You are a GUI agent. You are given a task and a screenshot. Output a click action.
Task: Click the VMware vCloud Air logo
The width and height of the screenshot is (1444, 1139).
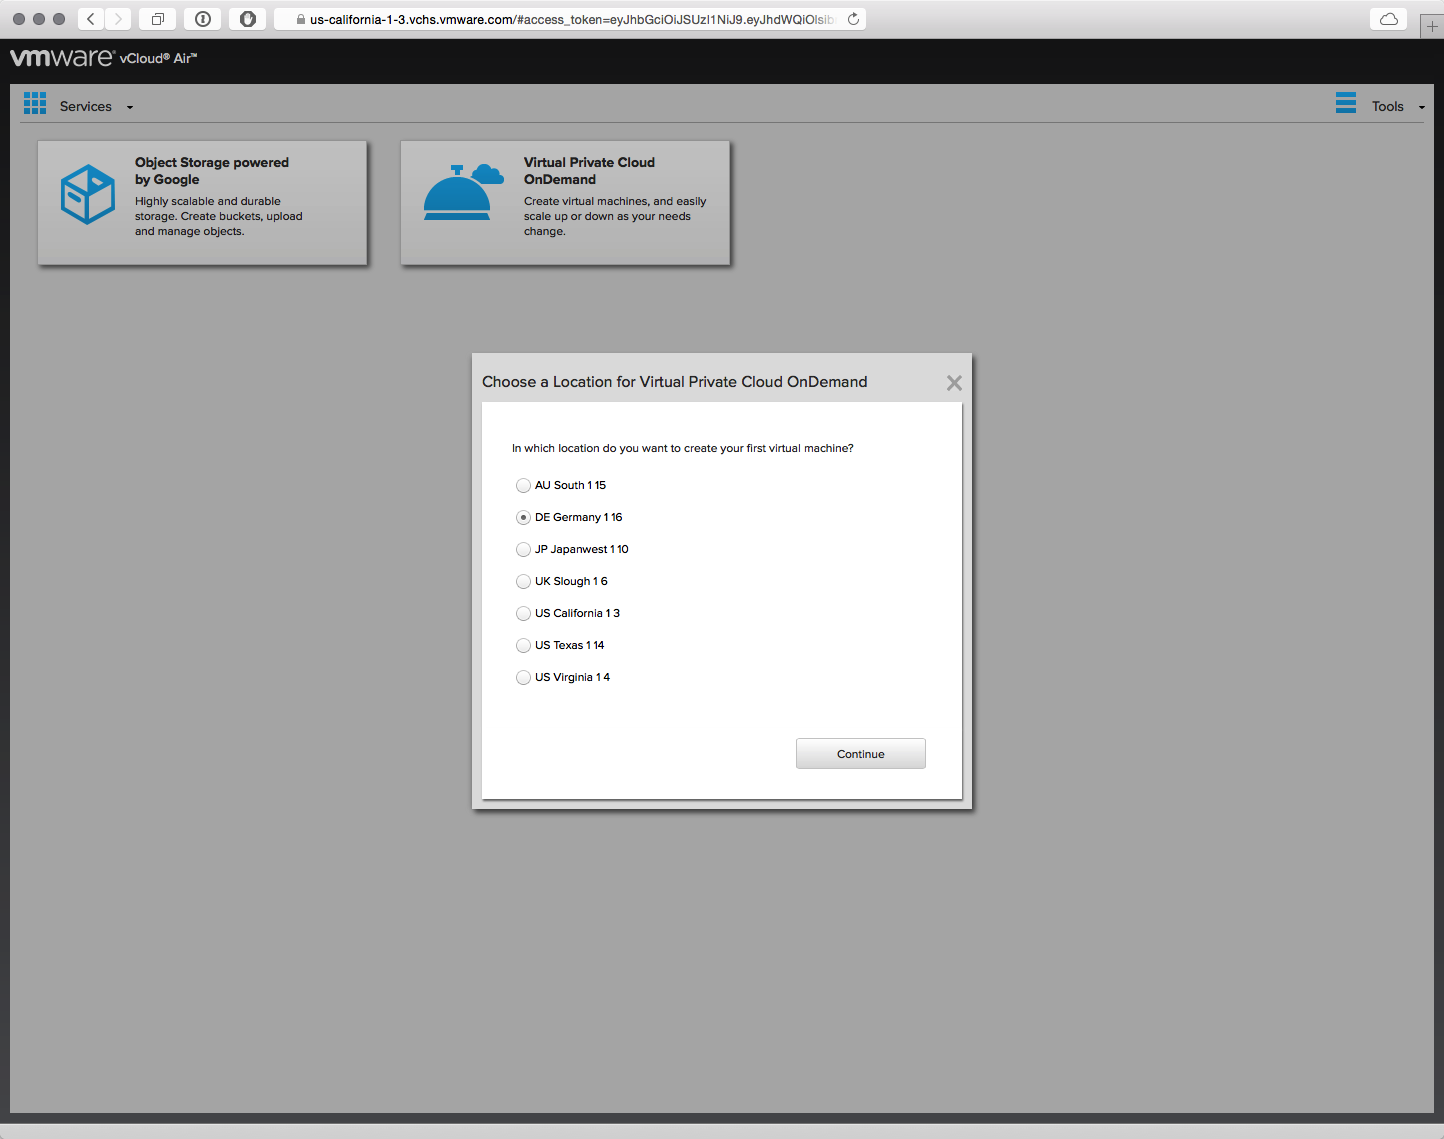103,58
